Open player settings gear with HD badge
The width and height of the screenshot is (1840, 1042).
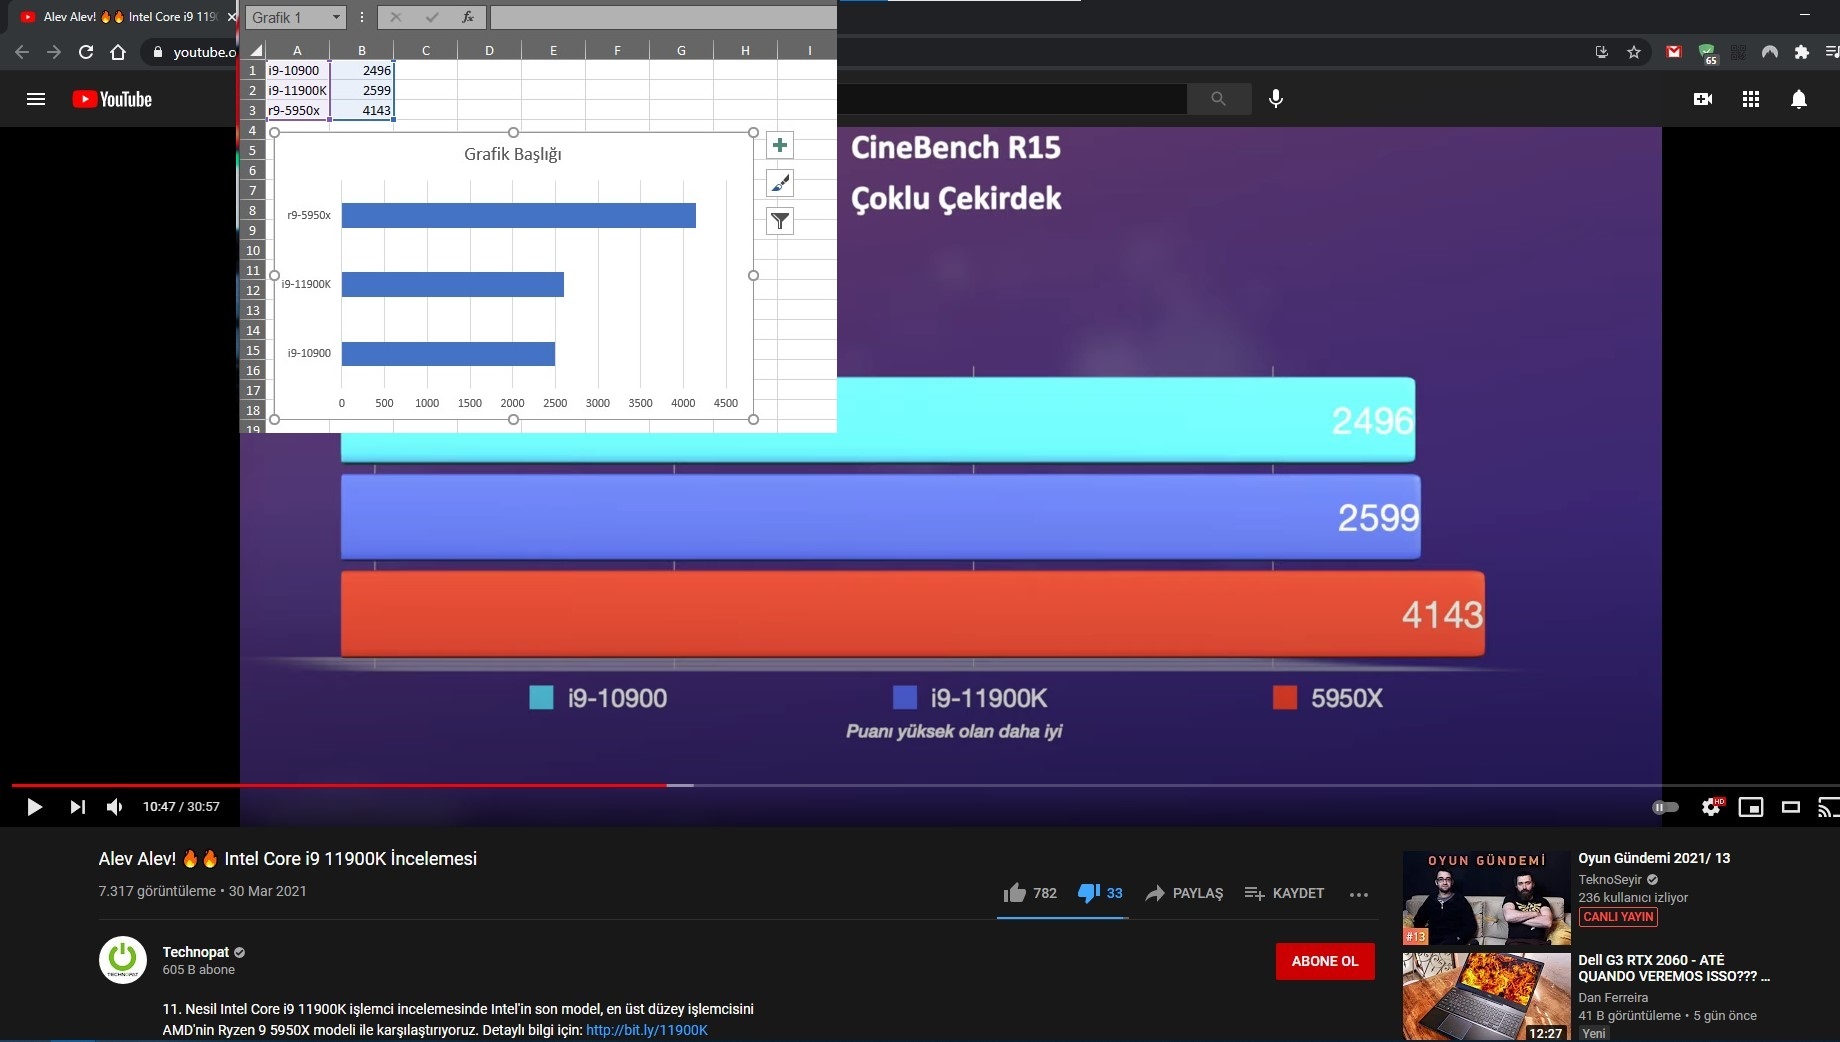[1712, 807]
